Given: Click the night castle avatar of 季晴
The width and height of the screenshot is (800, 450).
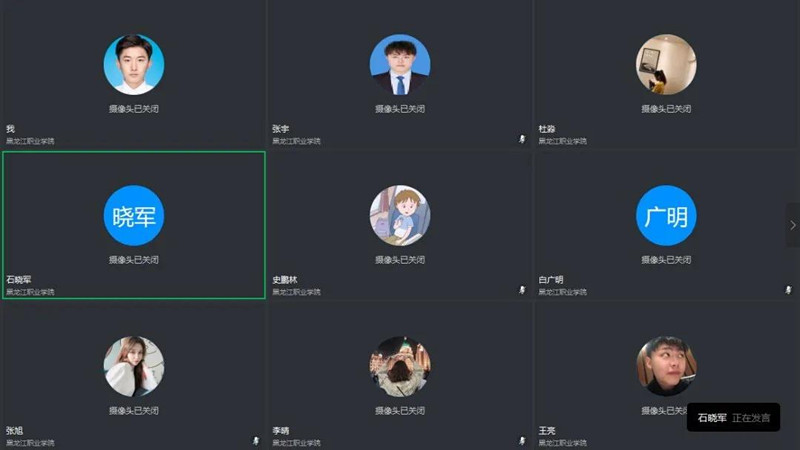Looking at the screenshot, I should coord(400,366).
